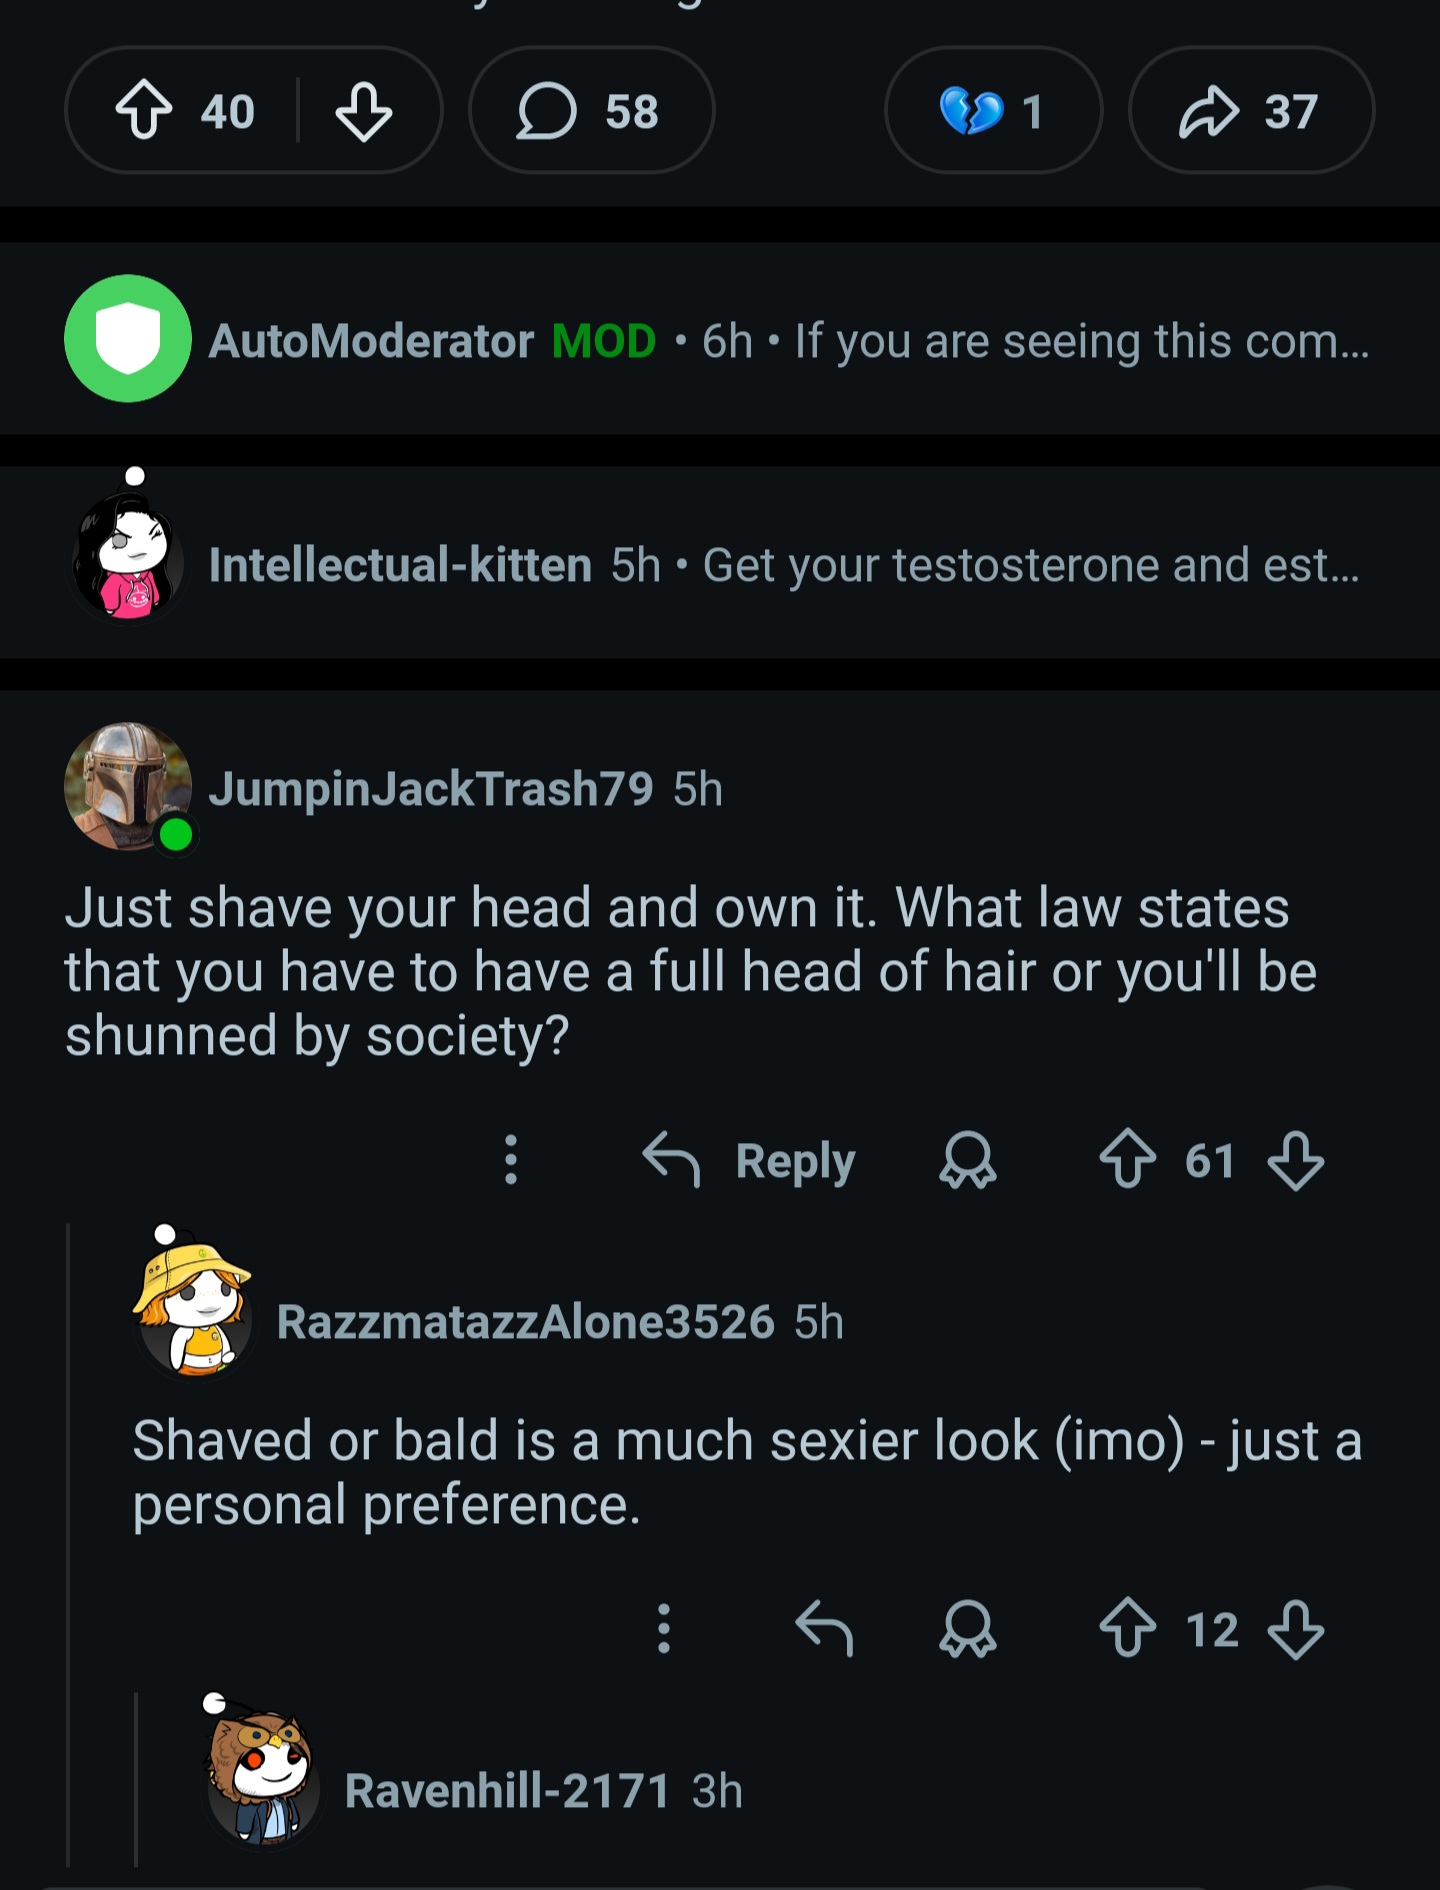This screenshot has width=1440, height=1890.
Task: Give an award to JumpinJackTrash79's comment
Action: (967, 1160)
